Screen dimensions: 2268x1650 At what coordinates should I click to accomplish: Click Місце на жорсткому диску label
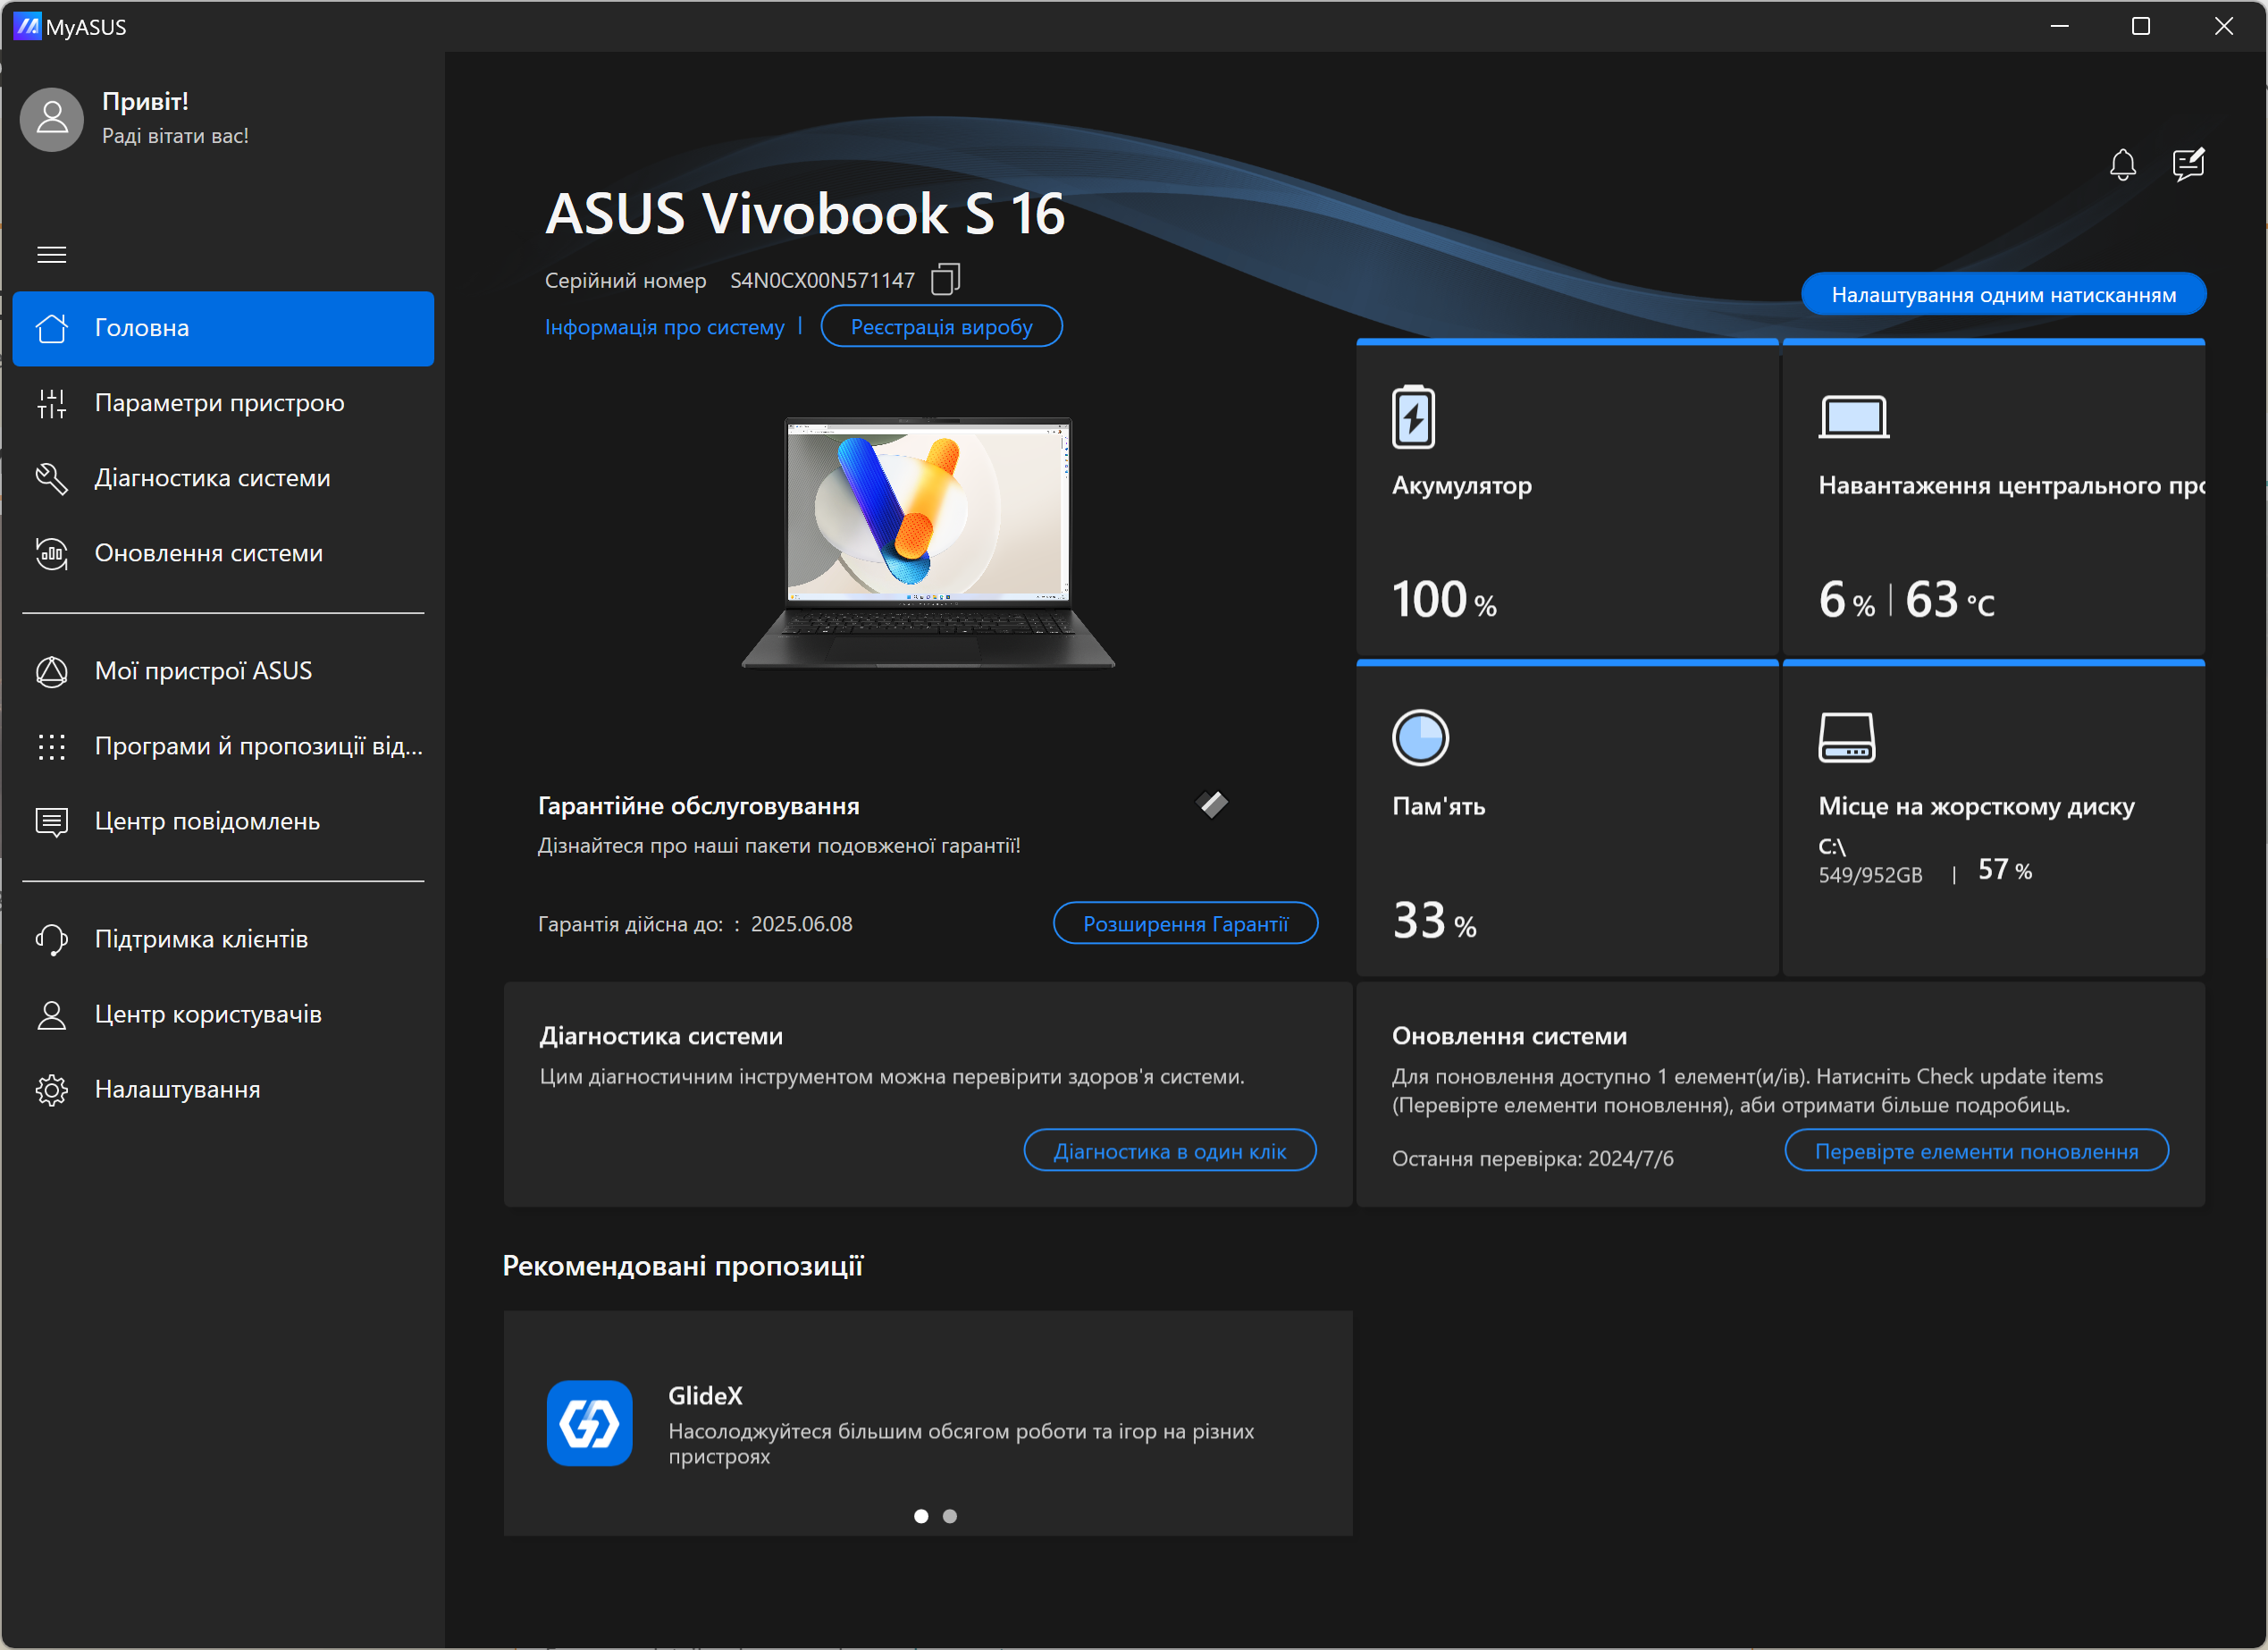click(x=1976, y=806)
